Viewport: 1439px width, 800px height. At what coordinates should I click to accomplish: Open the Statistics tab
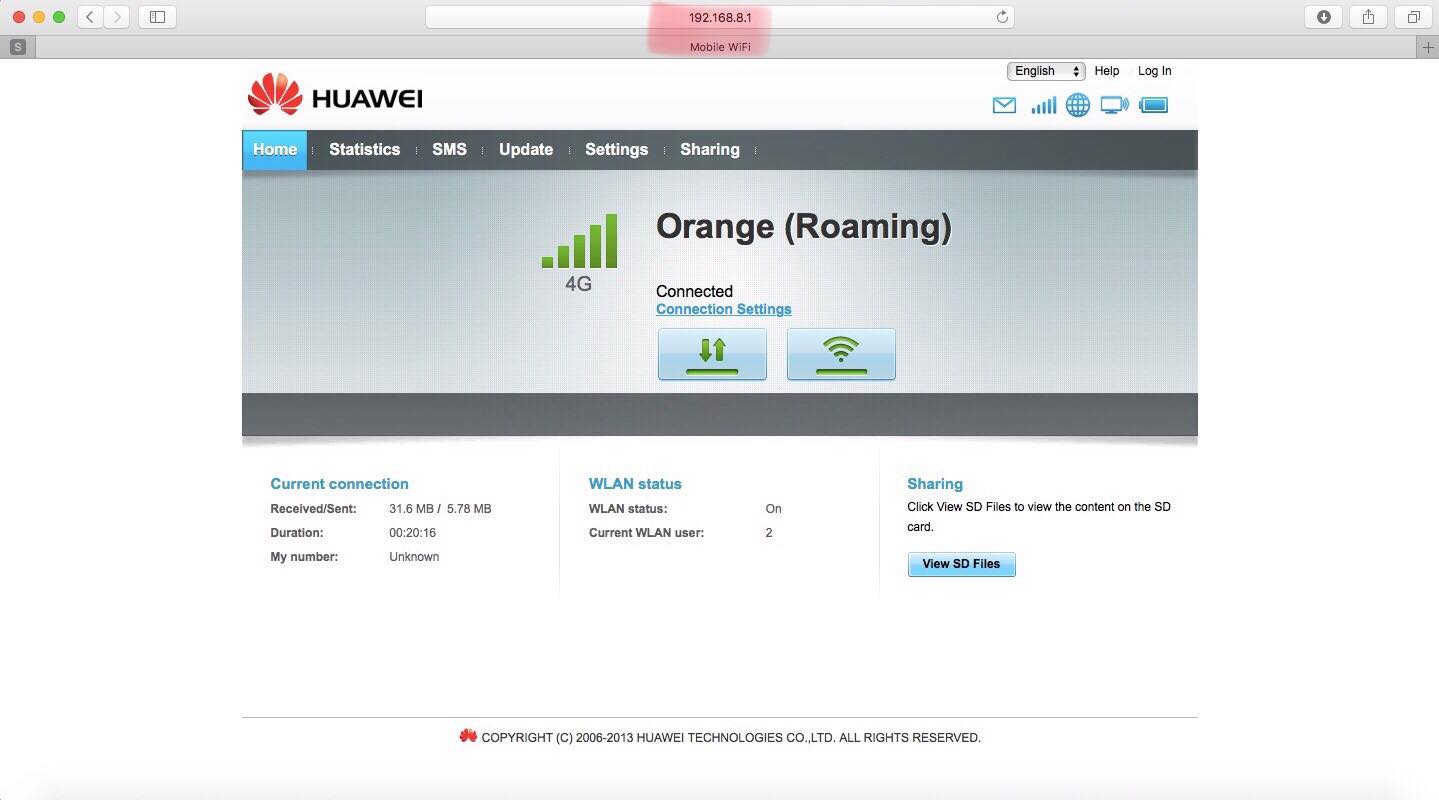pos(364,149)
